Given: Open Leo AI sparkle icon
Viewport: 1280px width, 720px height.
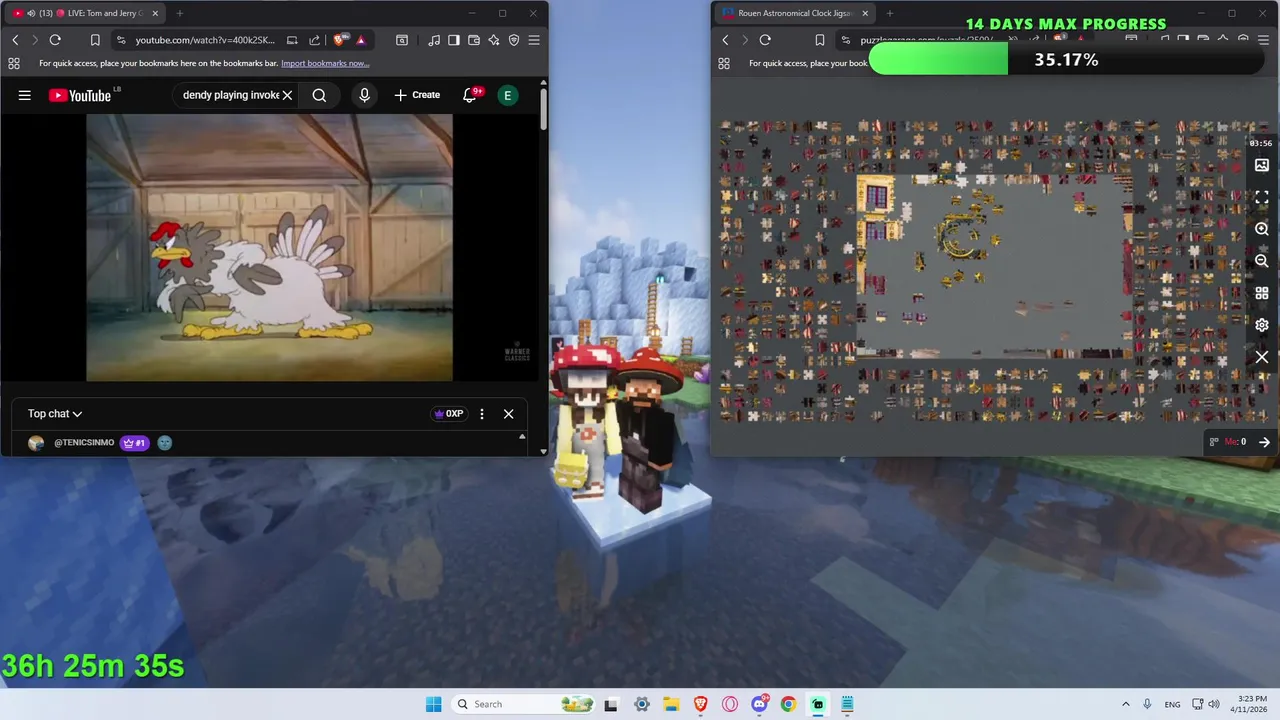Looking at the screenshot, I should pos(494,40).
